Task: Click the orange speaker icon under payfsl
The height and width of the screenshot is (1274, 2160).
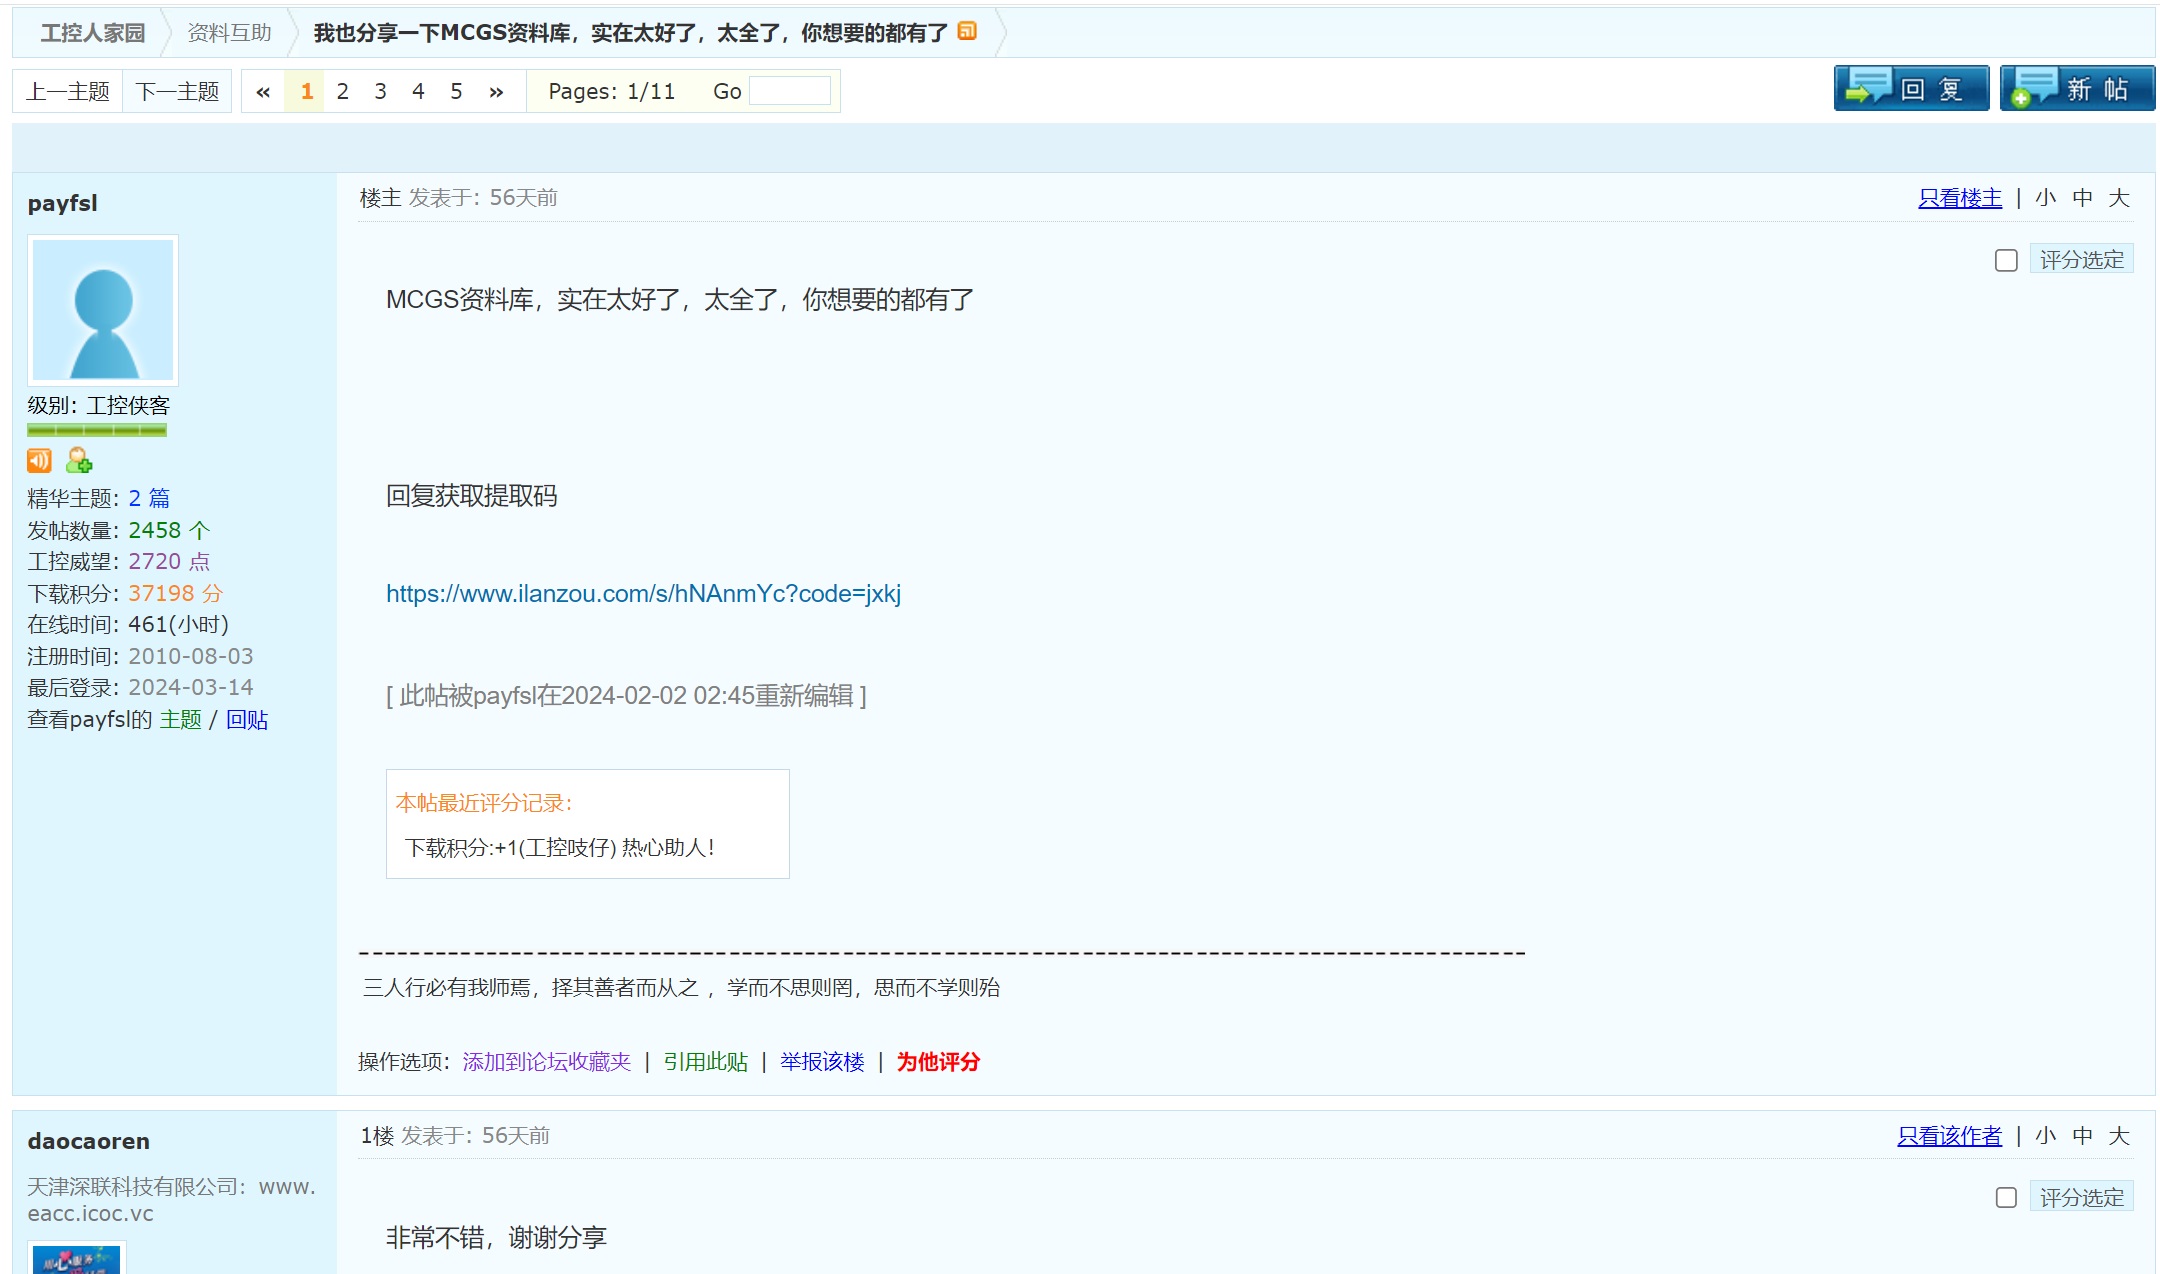Action: click(x=39, y=460)
